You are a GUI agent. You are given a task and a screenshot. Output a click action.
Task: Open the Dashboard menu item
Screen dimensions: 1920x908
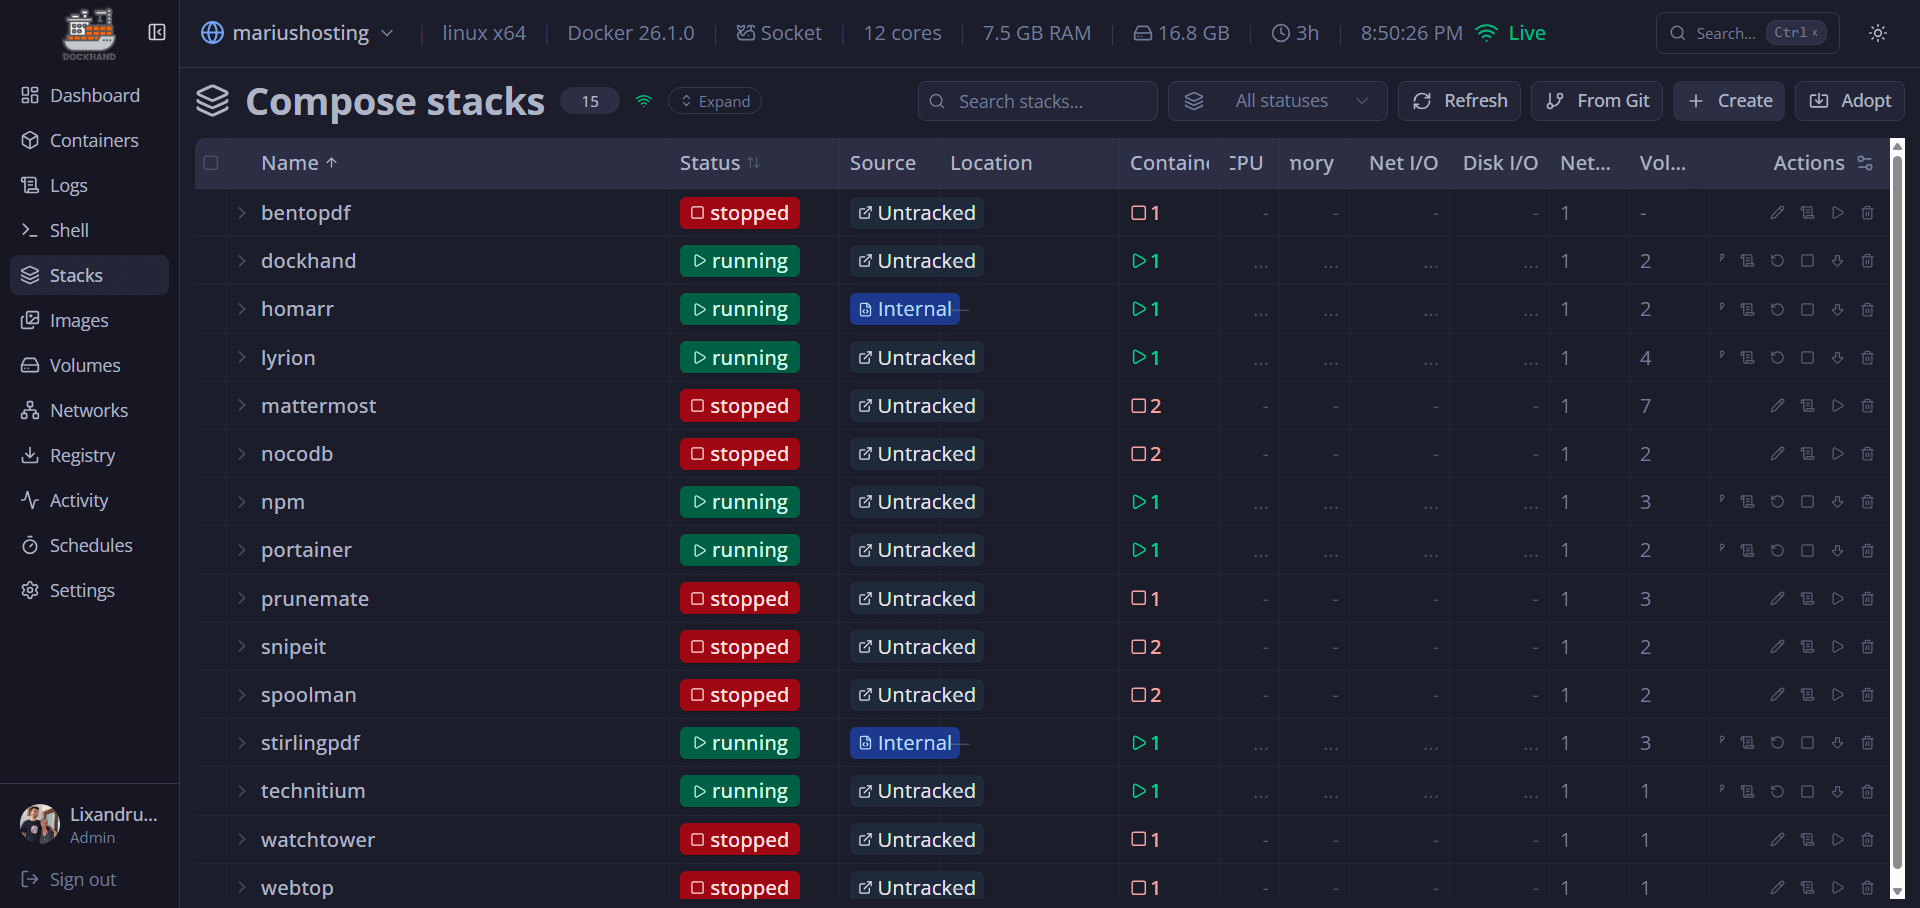point(94,95)
